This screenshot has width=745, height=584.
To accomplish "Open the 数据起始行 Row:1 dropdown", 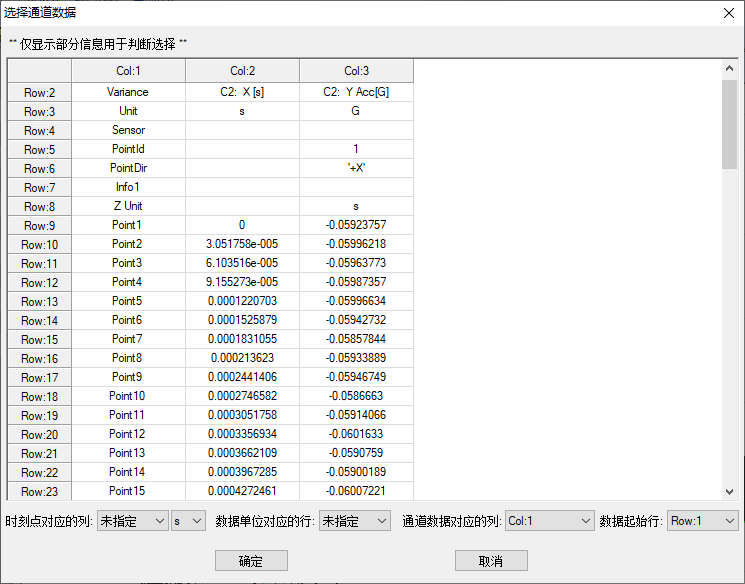I will 702,521.
